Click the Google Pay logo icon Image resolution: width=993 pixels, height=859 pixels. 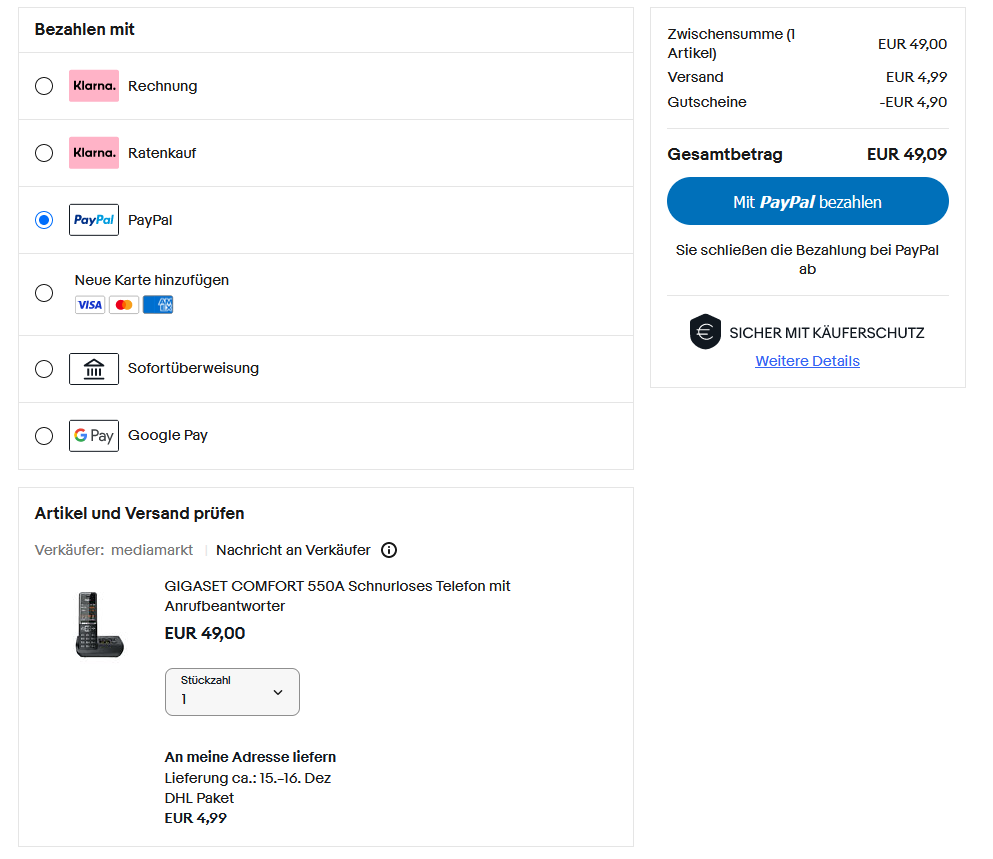(x=94, y=436)
